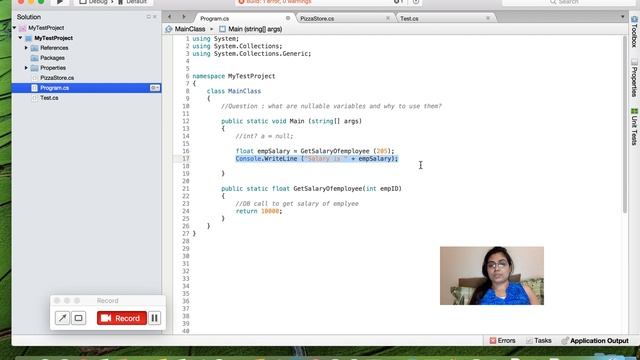640x360 pixels.
Task: Open the options gear on Program.cs row
Action: 155,88
